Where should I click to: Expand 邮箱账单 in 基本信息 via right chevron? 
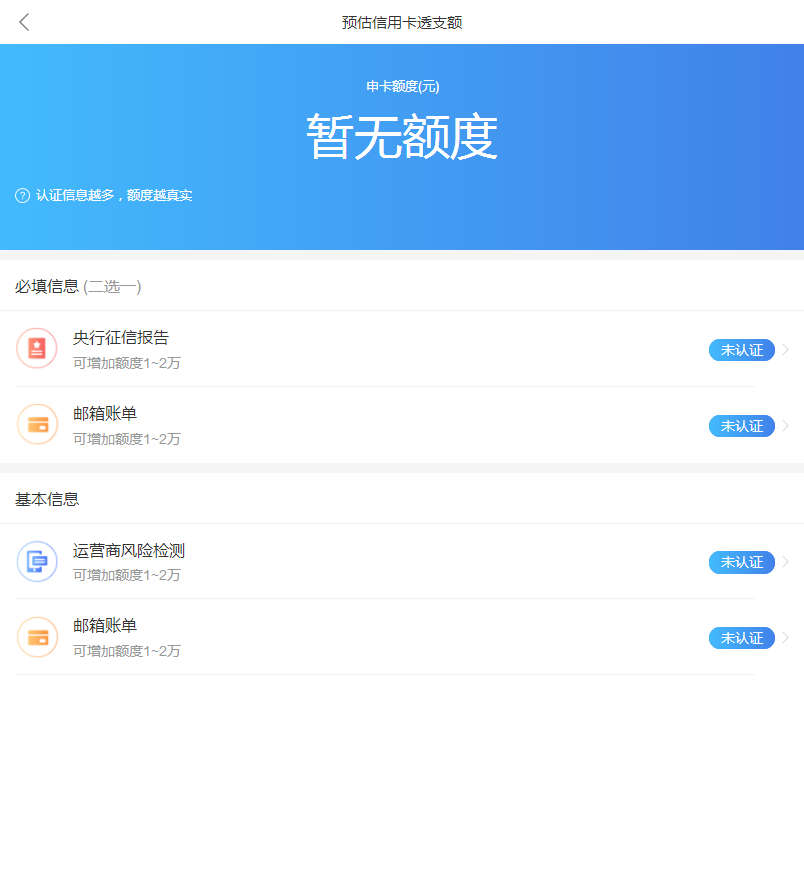click(x=786, y=638)
